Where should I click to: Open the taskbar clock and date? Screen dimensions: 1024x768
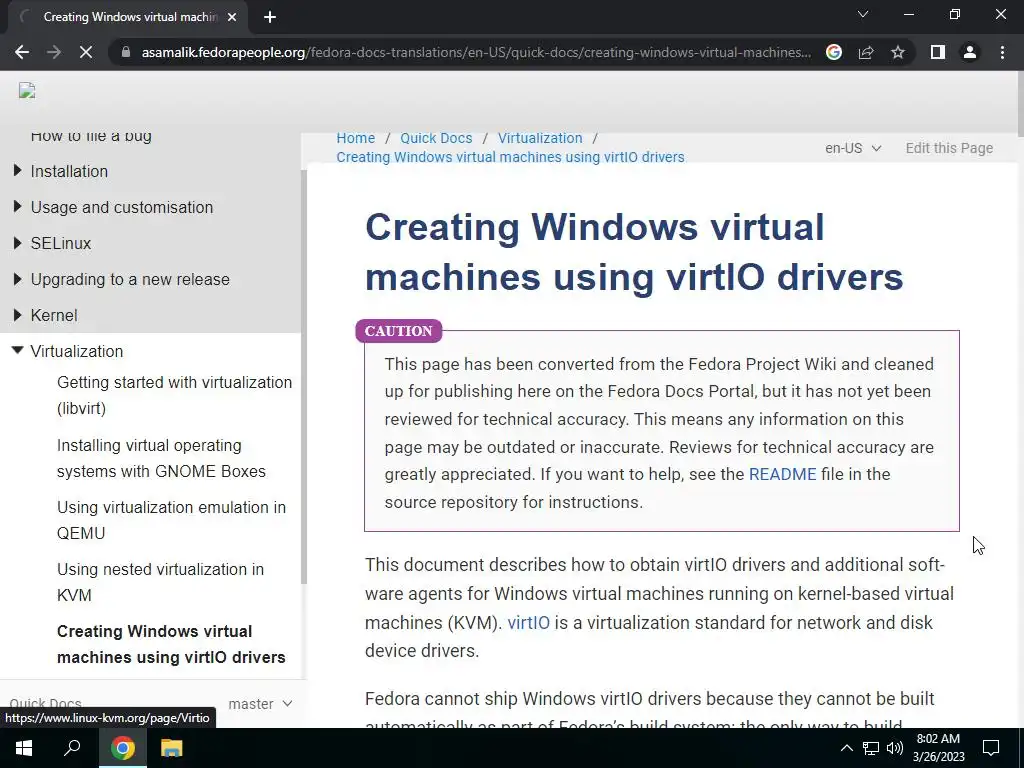click(938, 748)
